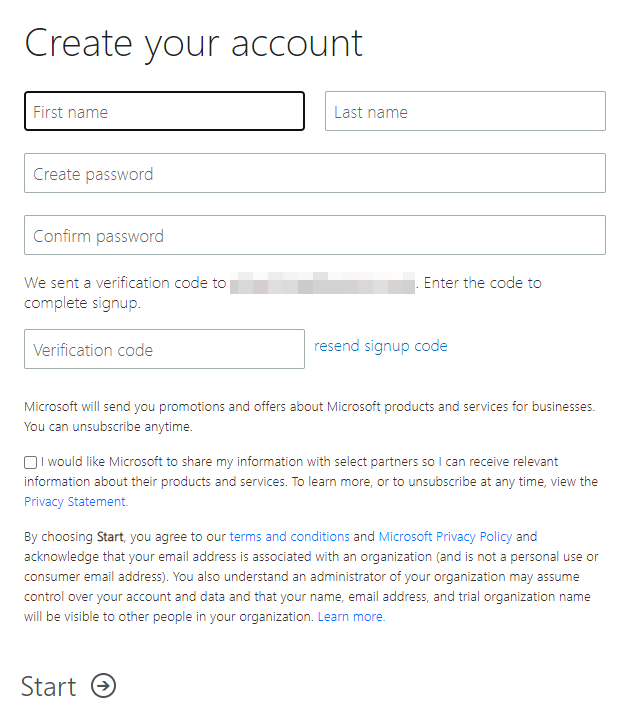Click the circled arrow icon beside Start
This screenshot has width=628, height=723.
coord(103,686)
